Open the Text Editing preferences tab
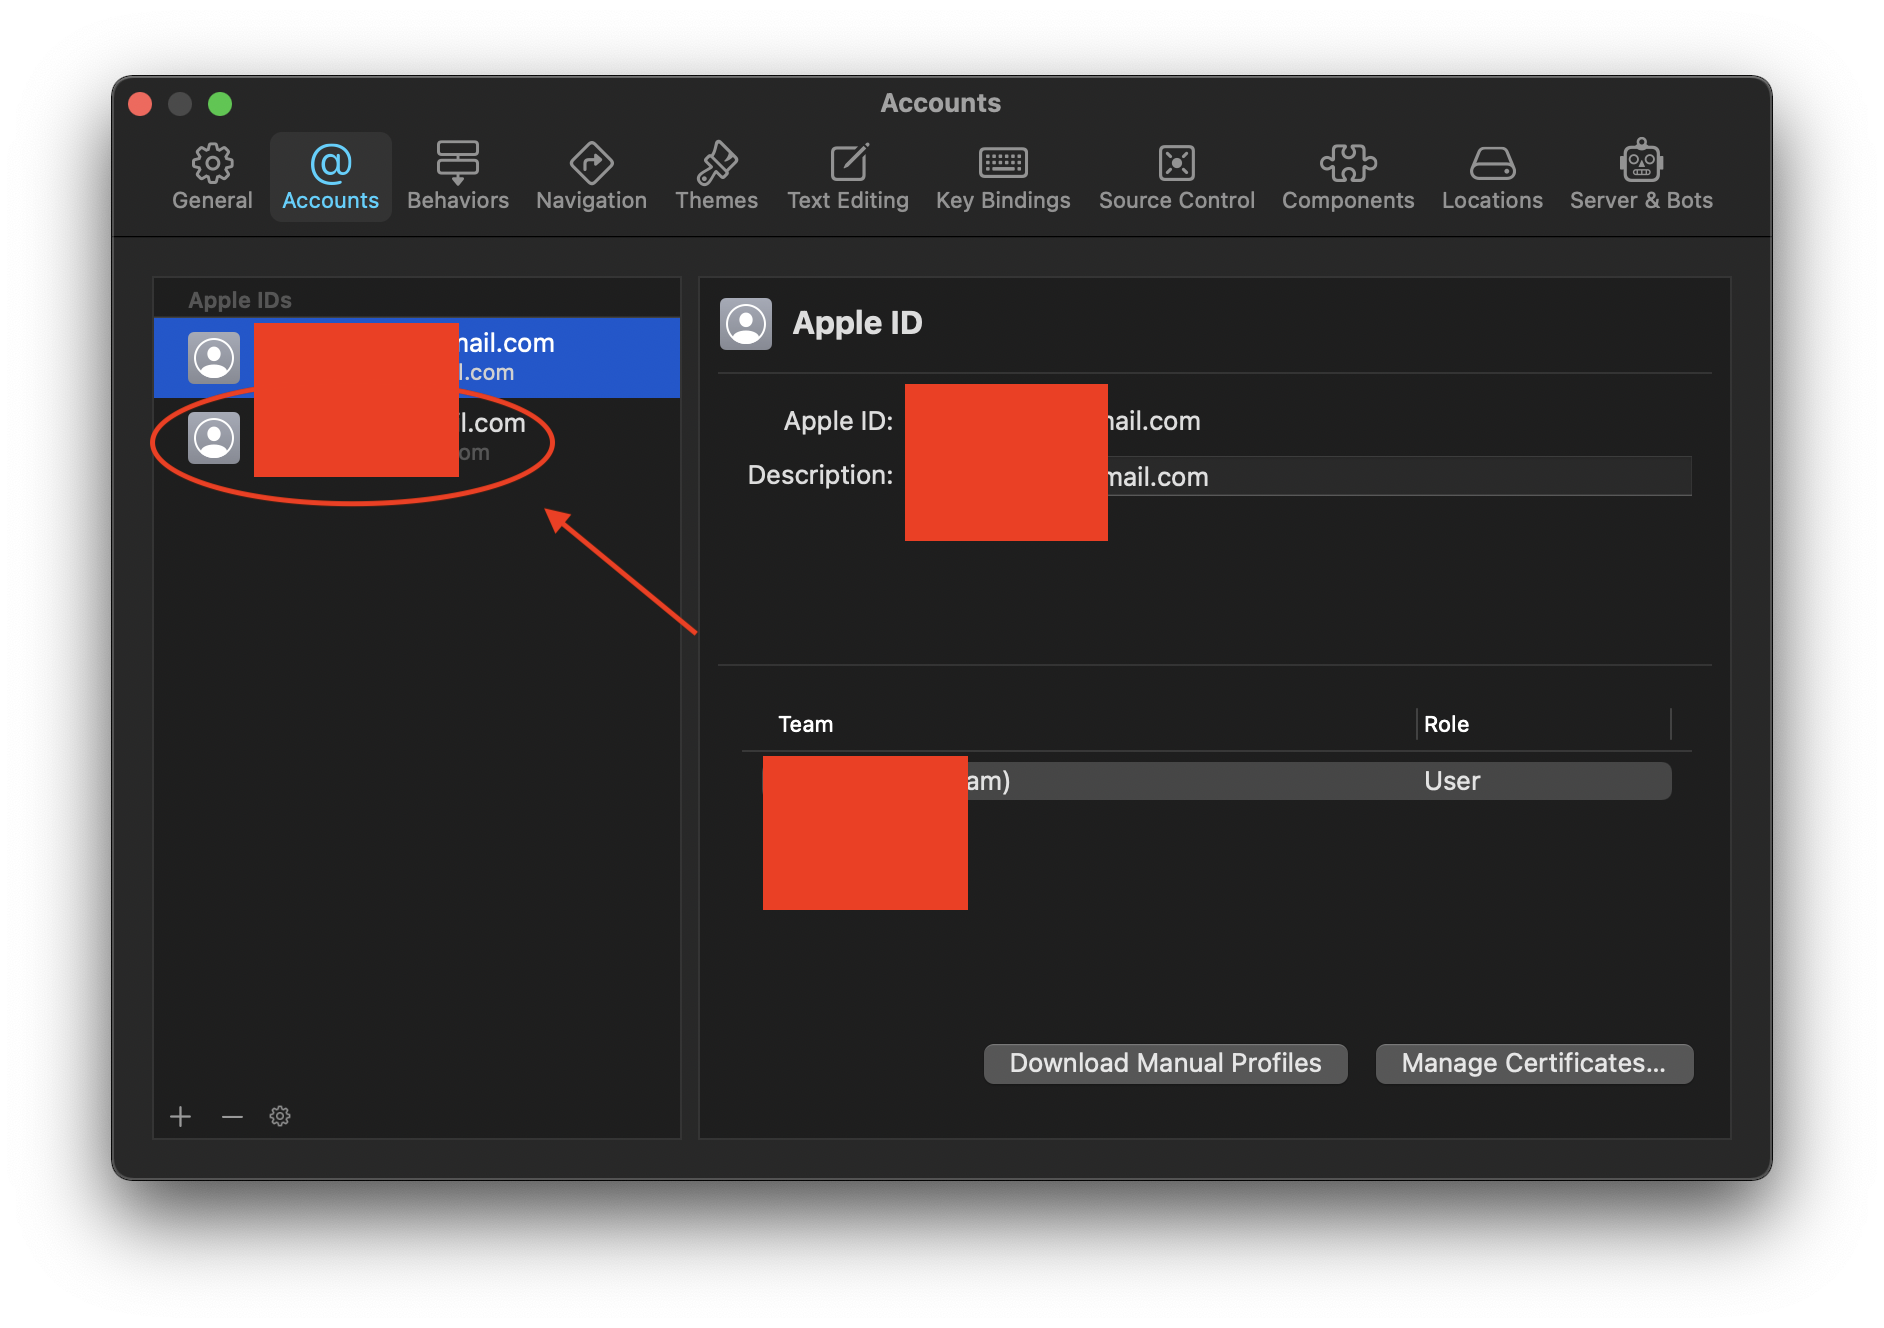Screen dimensions: 1884x1328 pos(848,177)
